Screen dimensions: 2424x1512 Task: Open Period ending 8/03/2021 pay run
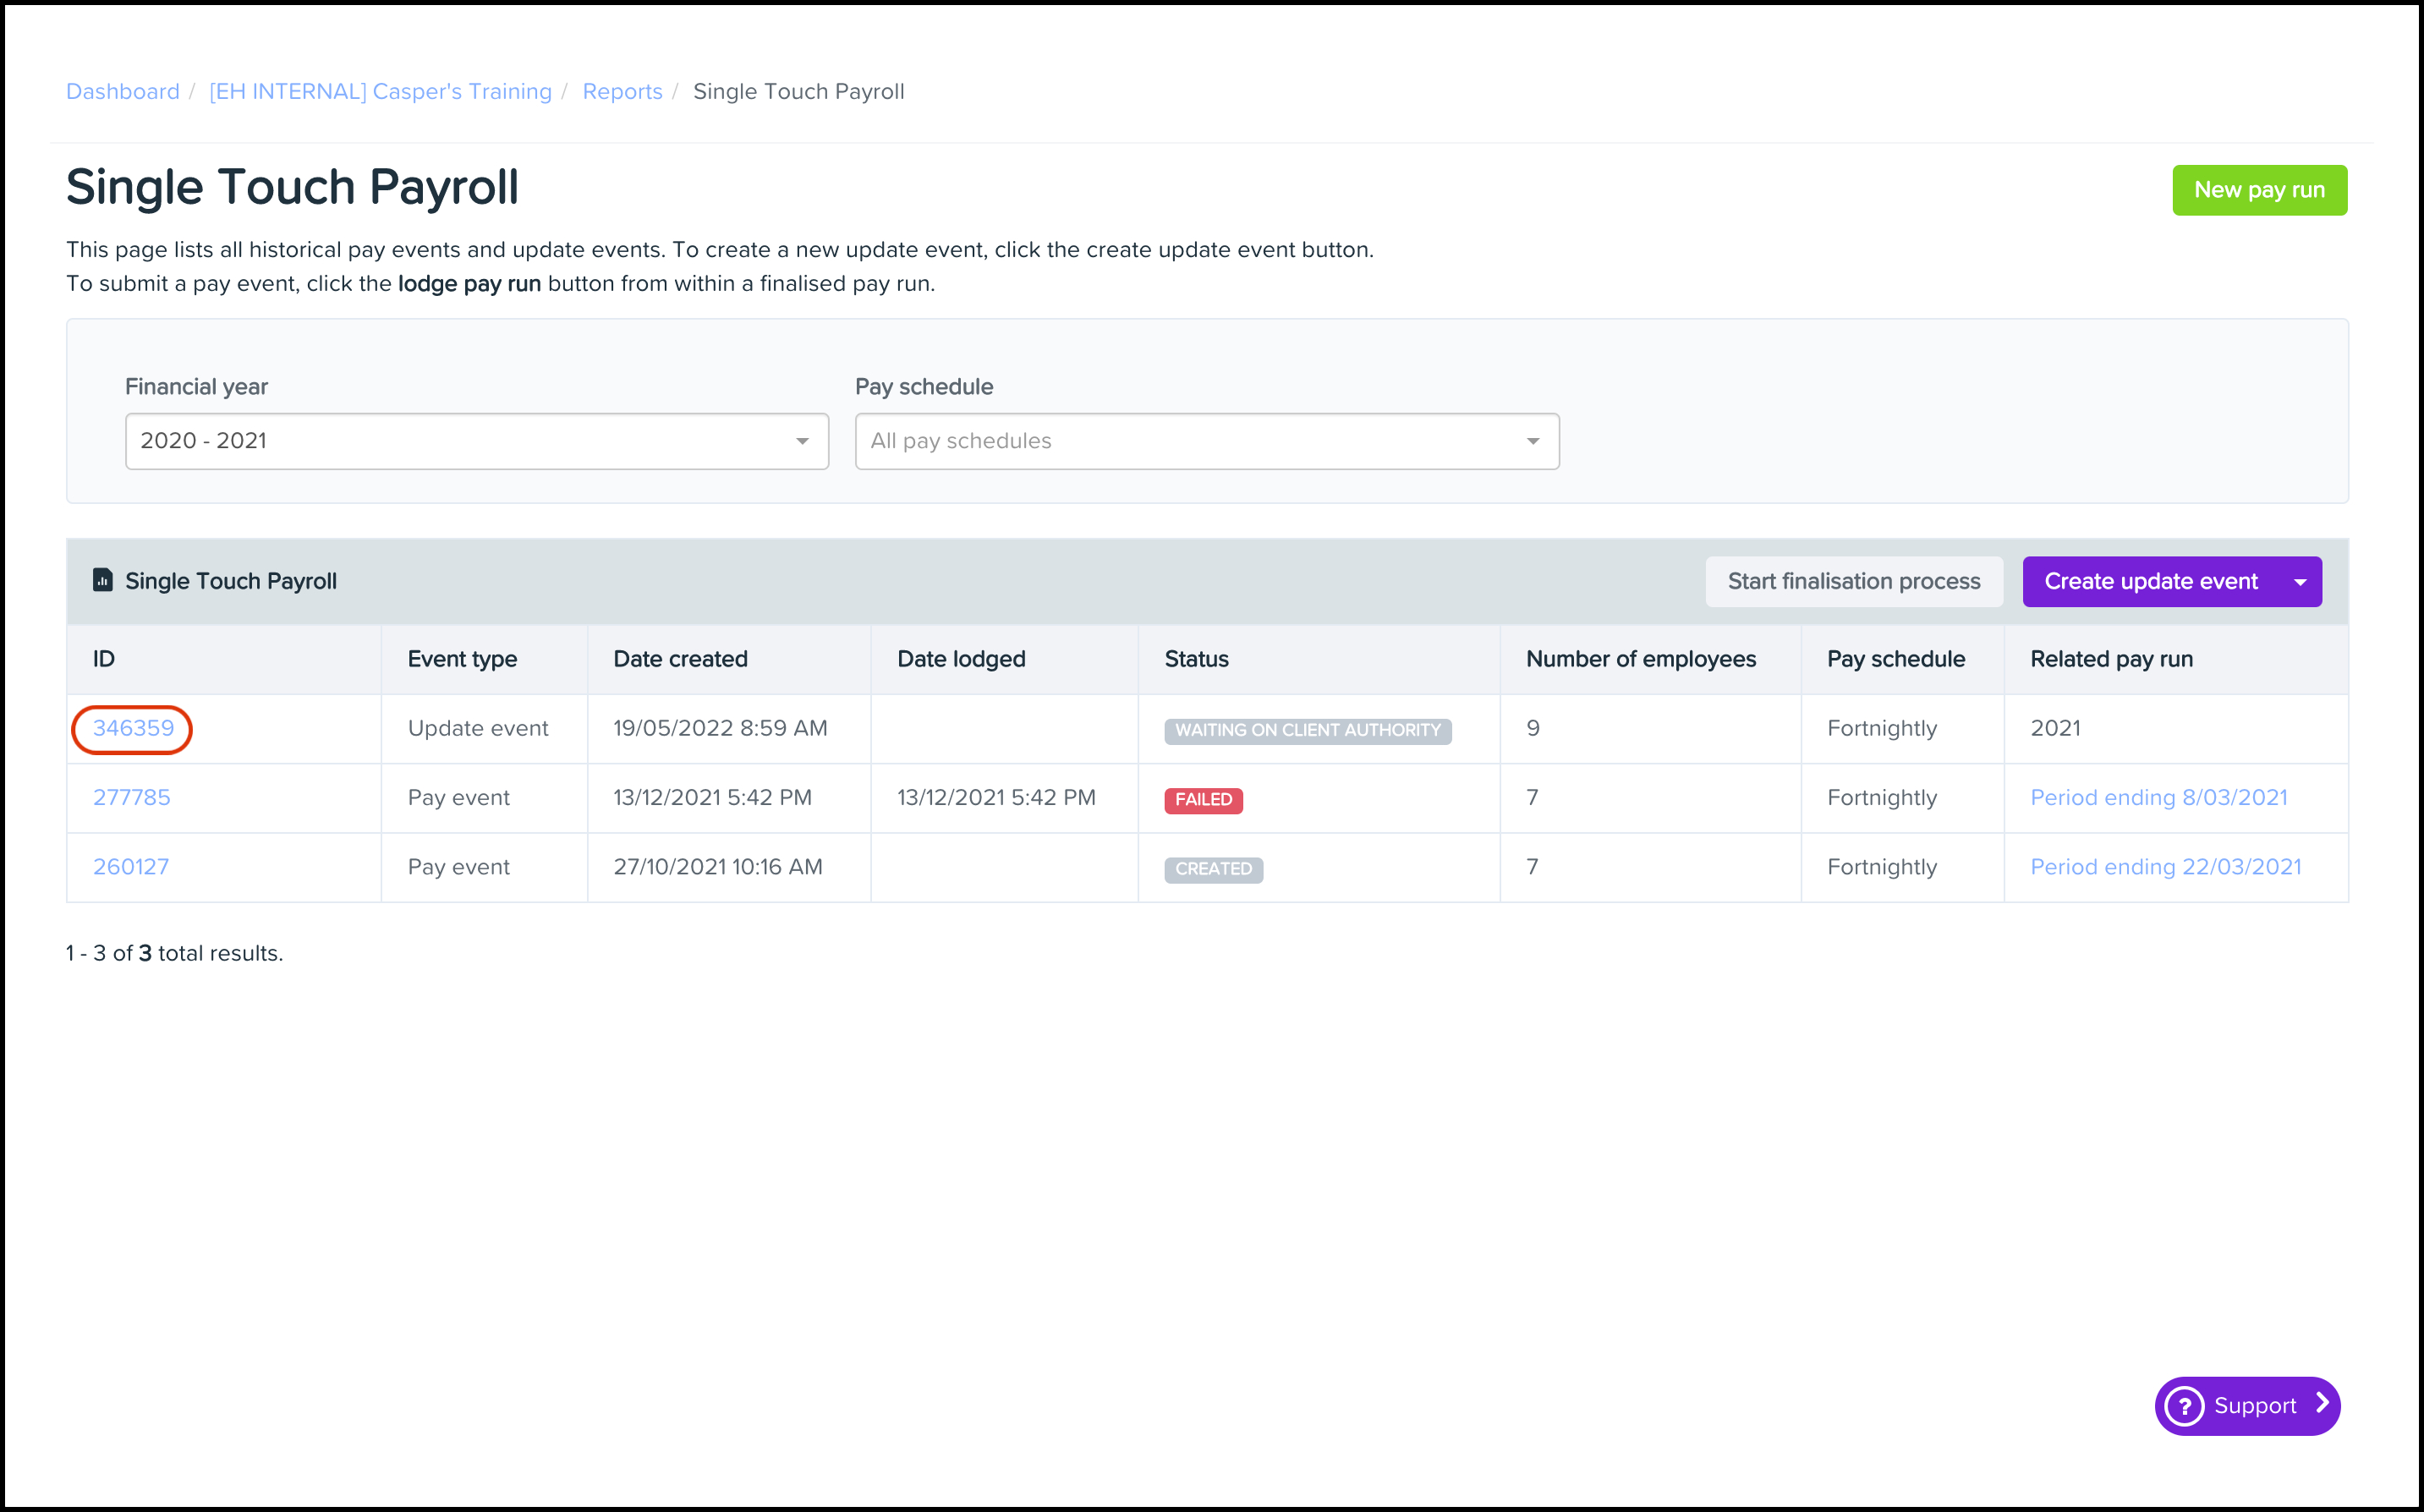click(2158, 797)
